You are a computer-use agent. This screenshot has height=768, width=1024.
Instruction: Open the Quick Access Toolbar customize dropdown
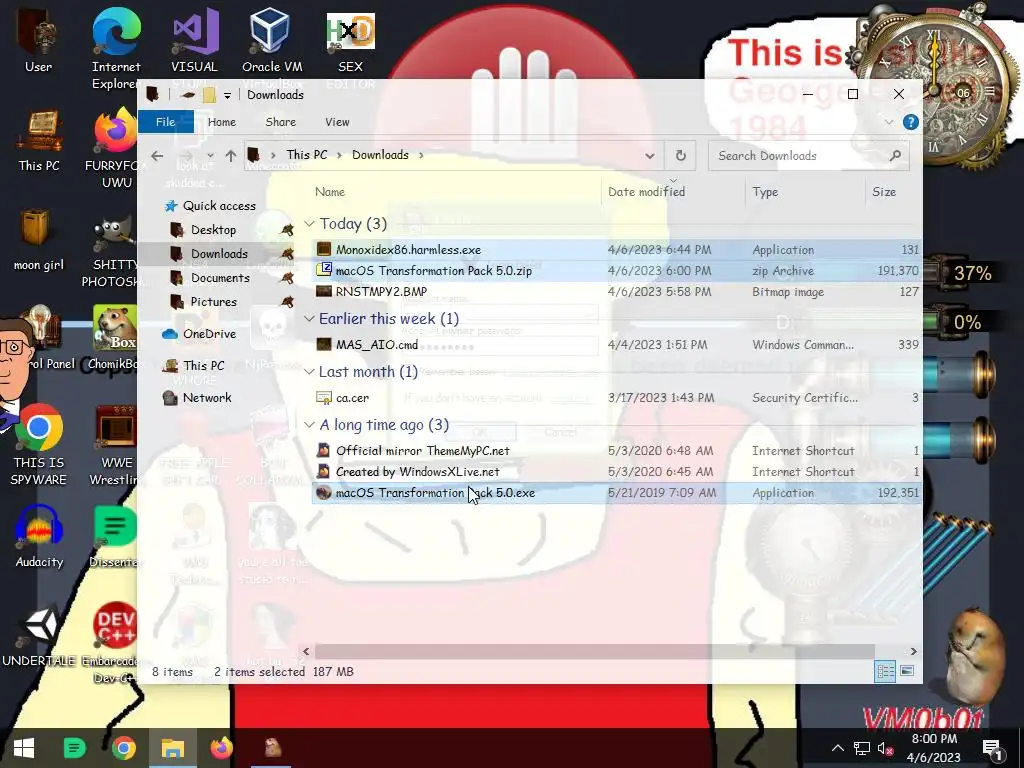click(227, 95)
